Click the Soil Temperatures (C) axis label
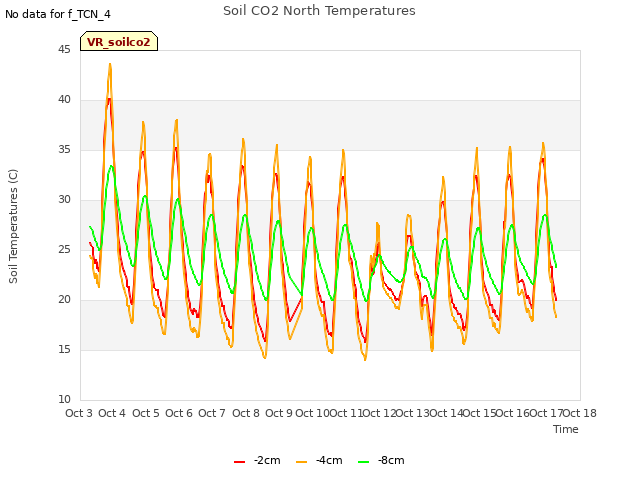 [x=13, y=226]
